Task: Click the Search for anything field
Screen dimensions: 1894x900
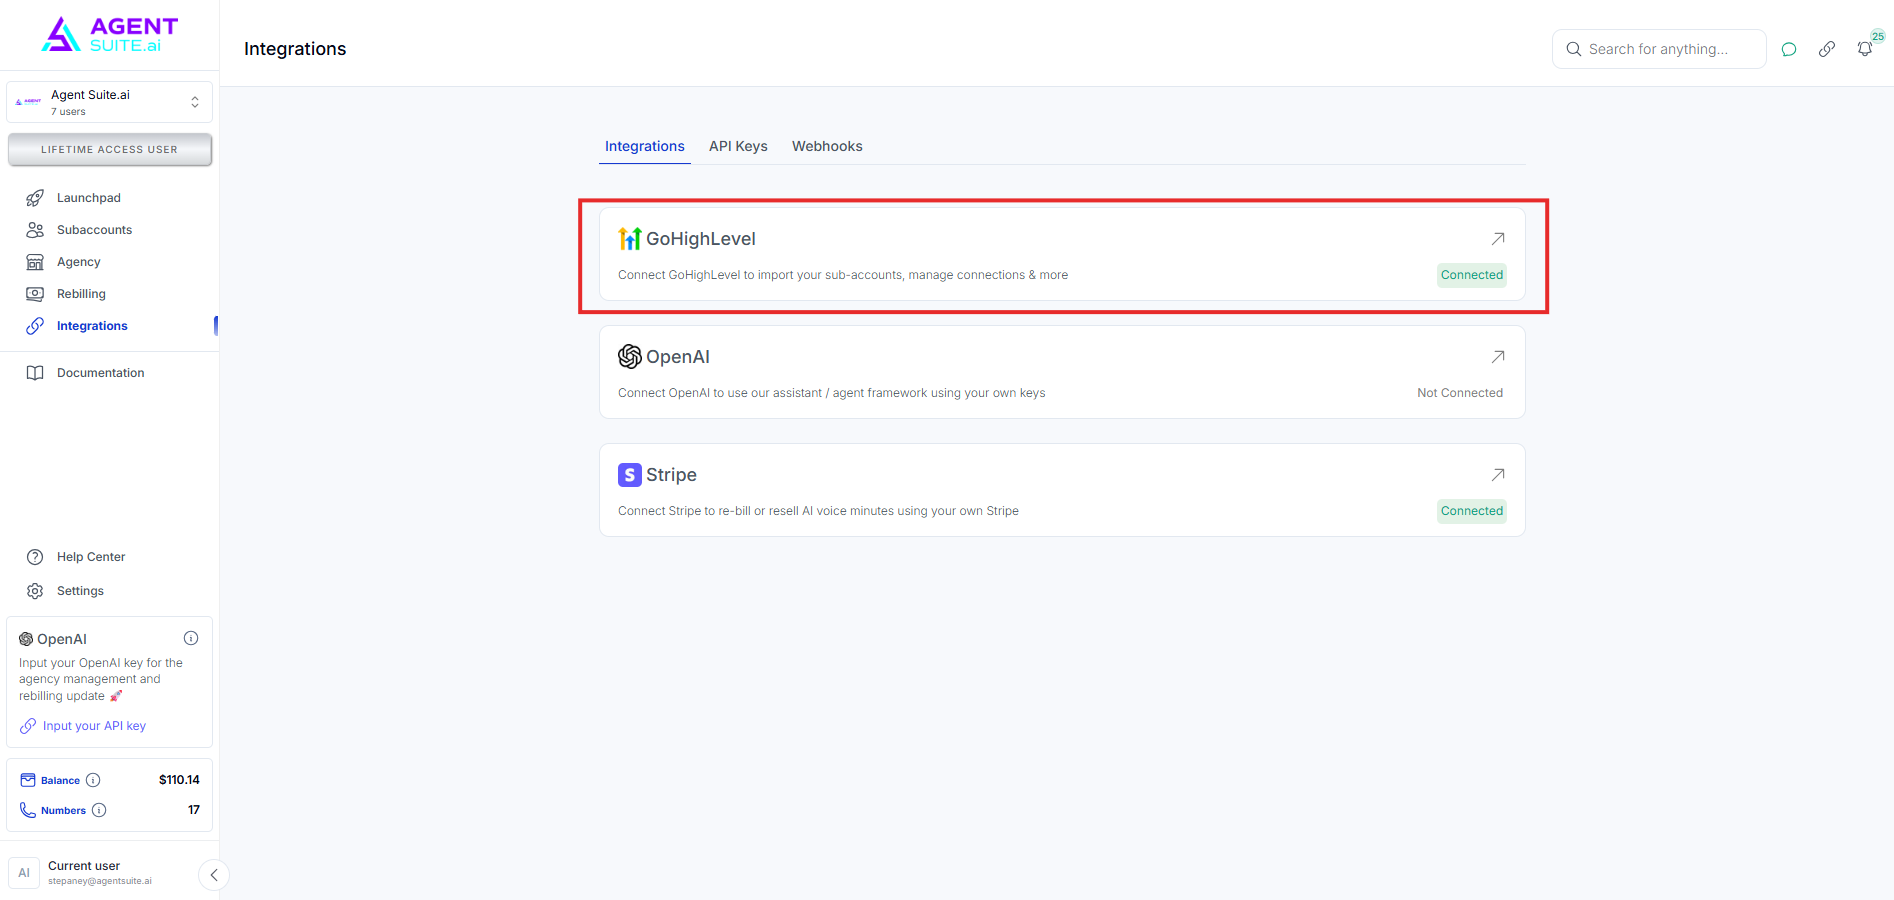Action: click(1659, 49)
